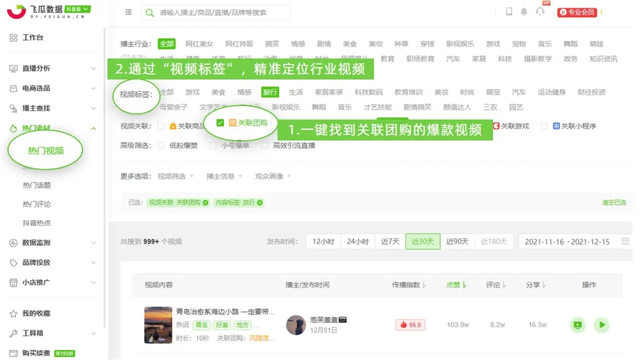This screenshot has width=640, height=360.
Task: Select 财经投资 video tag
Action: pos(591,92)
